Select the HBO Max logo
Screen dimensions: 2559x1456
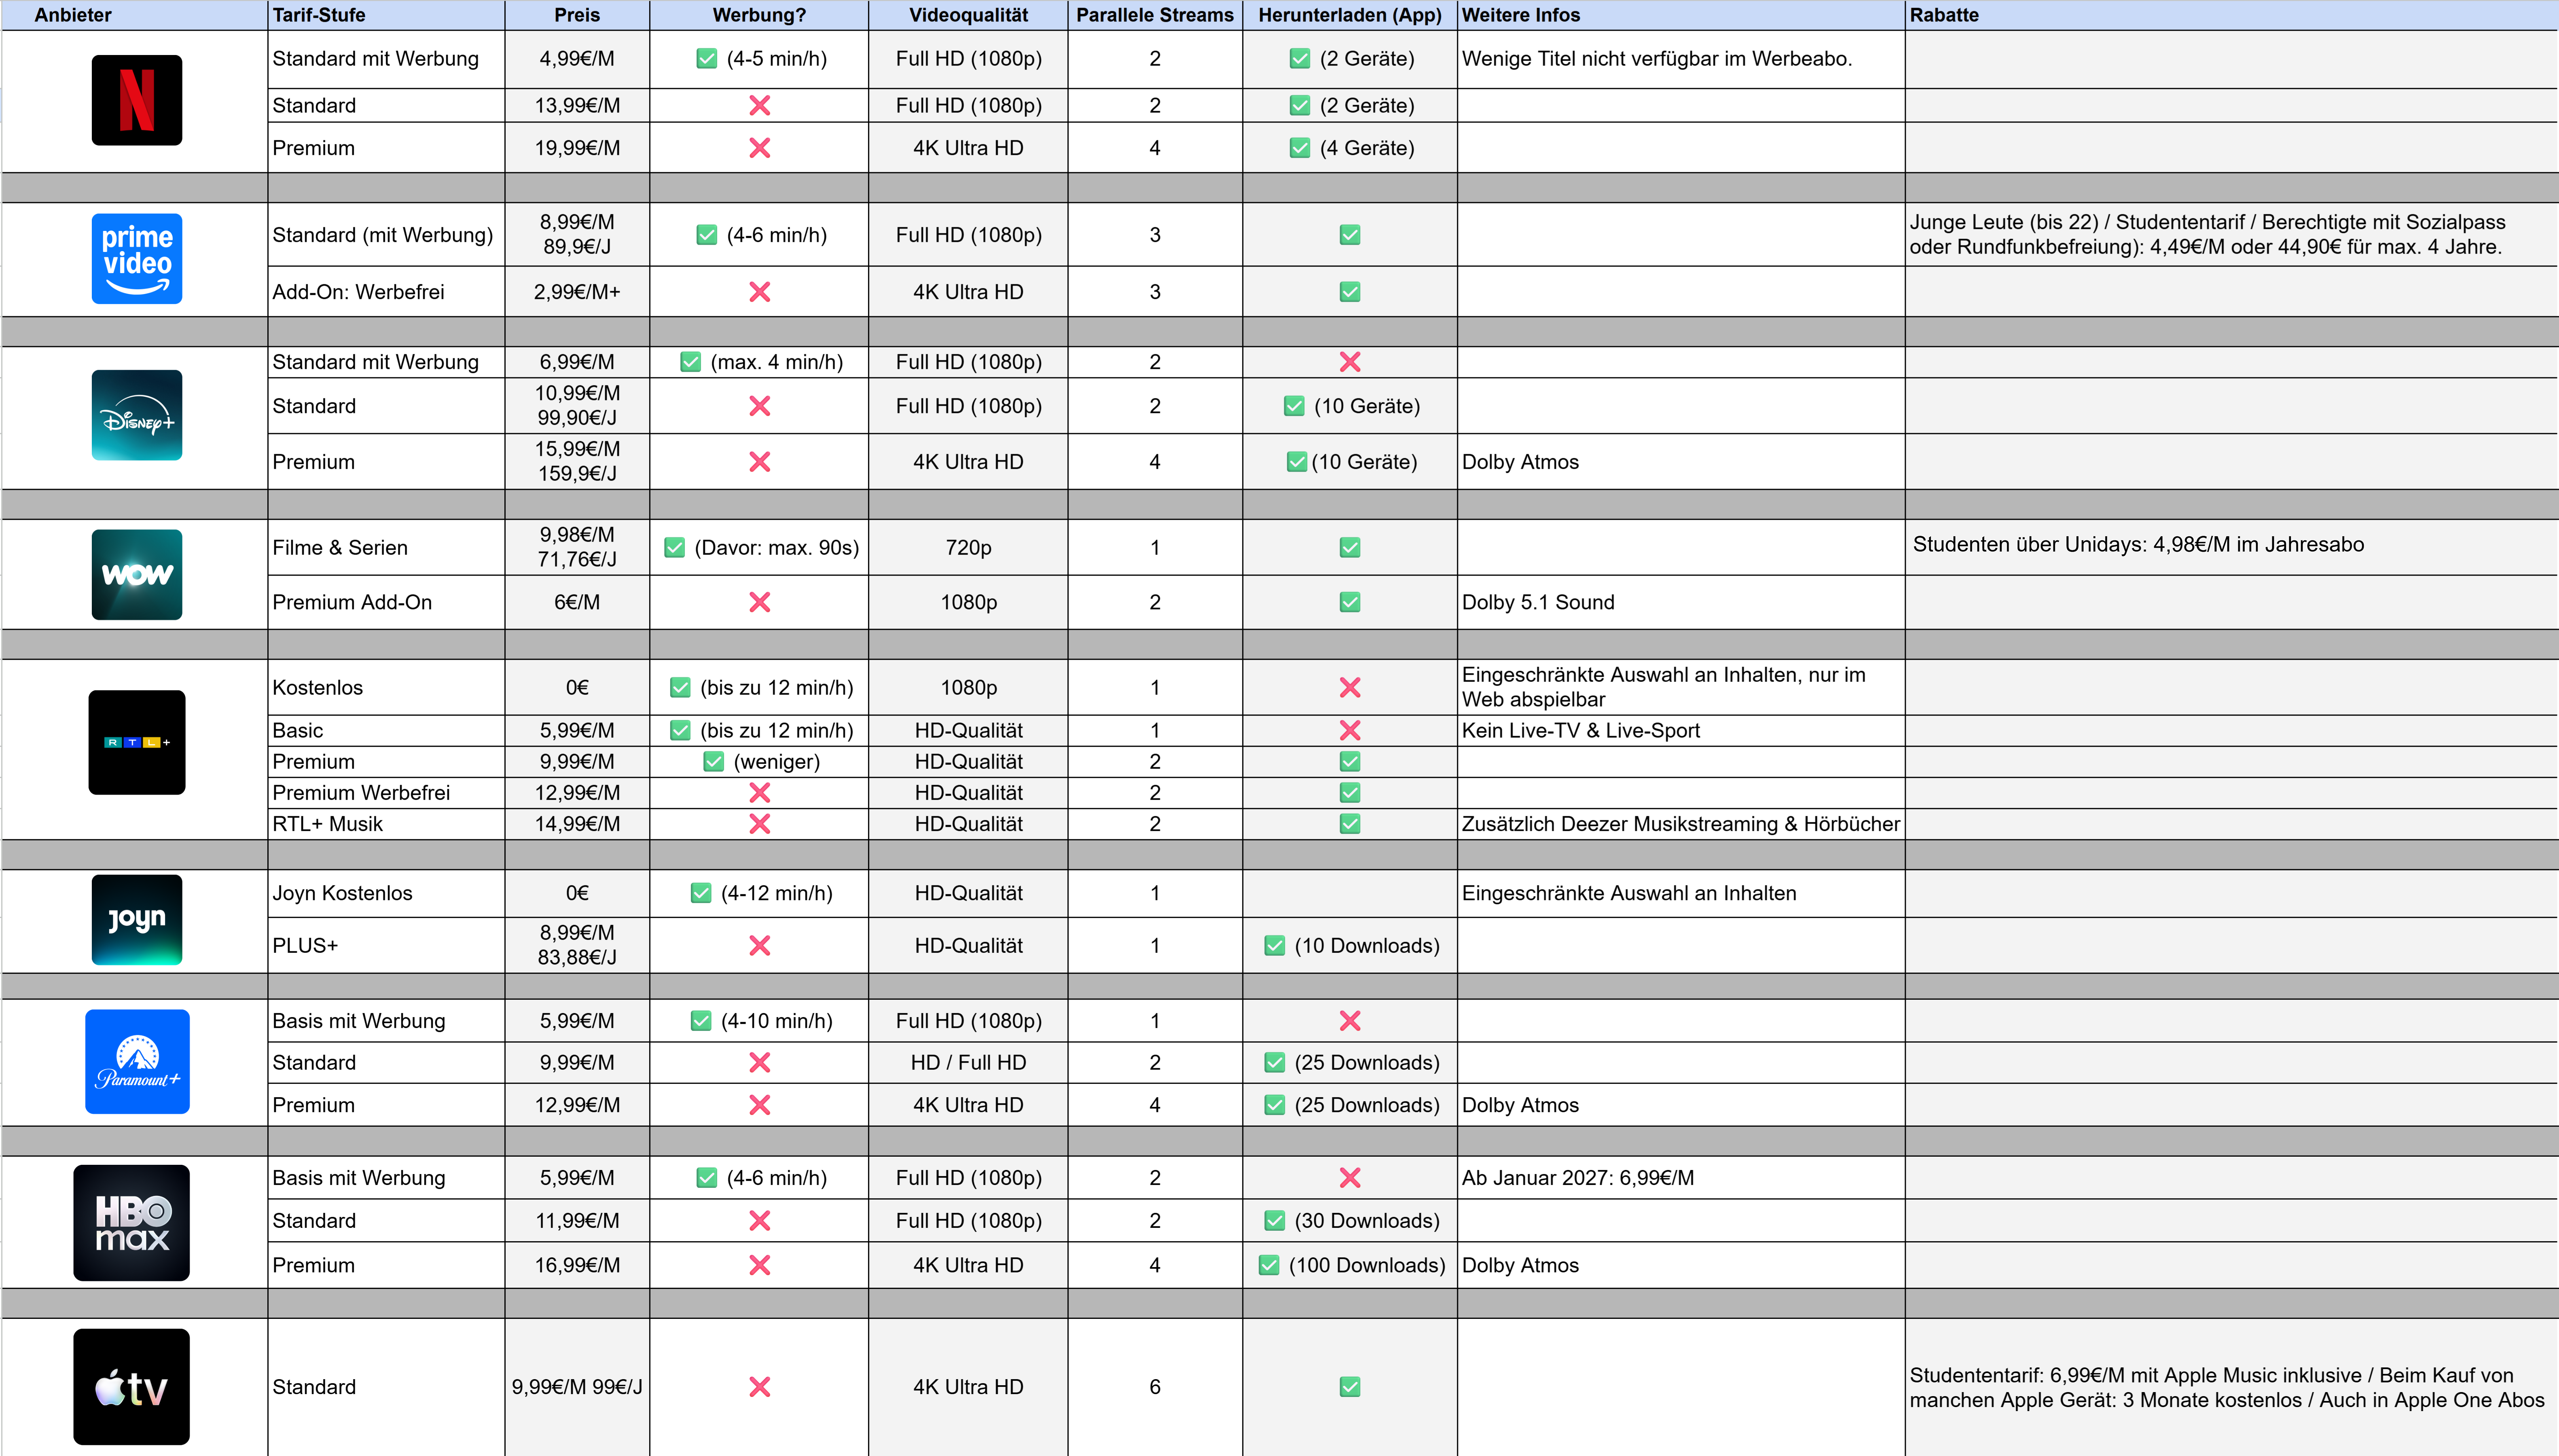click(132, 1223)
